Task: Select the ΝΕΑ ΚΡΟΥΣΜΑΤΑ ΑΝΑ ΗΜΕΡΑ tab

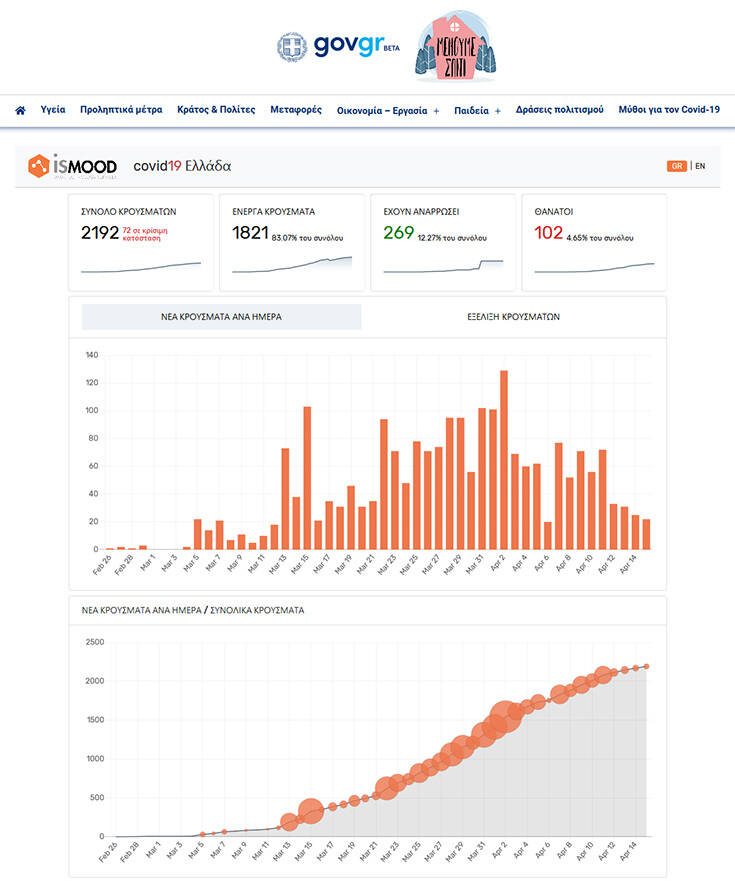Action: [x=221, y=316]
